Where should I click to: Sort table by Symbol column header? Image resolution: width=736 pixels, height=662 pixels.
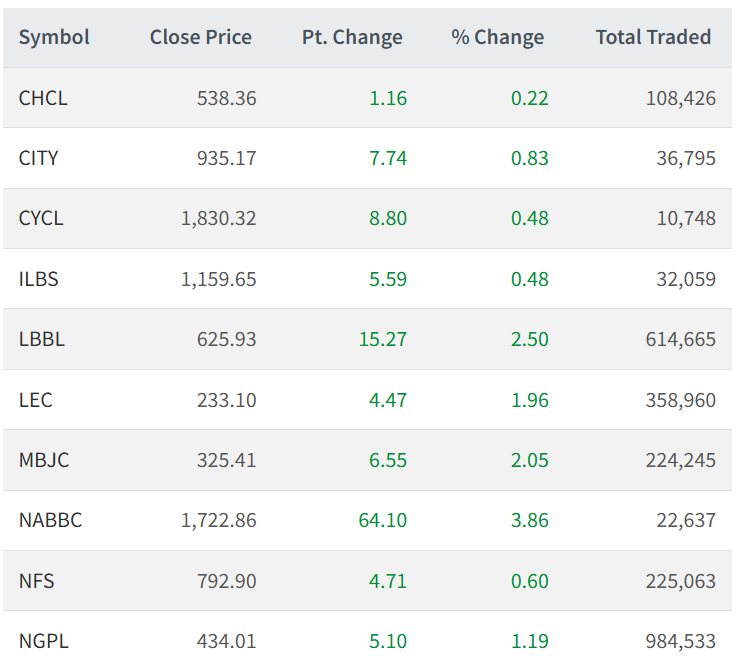tap(54, 37)
